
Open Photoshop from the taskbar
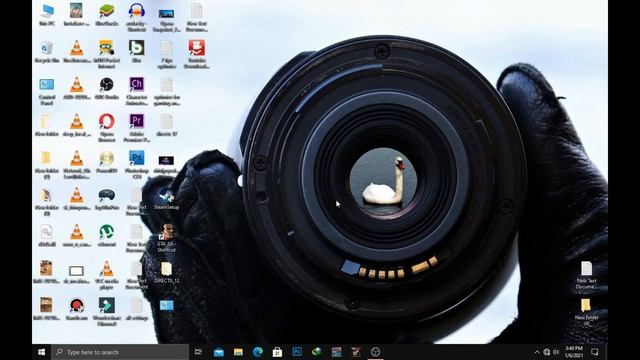(x=297, y=352)
